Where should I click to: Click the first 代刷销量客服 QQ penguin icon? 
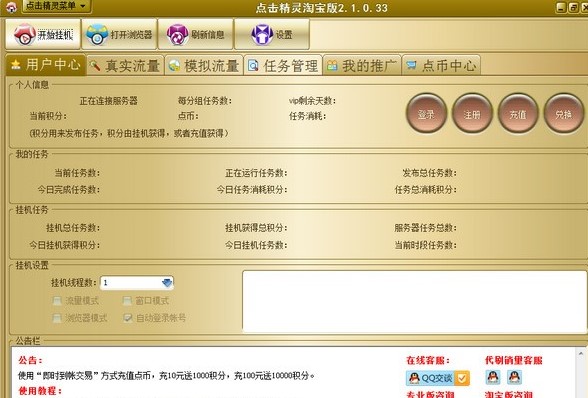(493, 377)
